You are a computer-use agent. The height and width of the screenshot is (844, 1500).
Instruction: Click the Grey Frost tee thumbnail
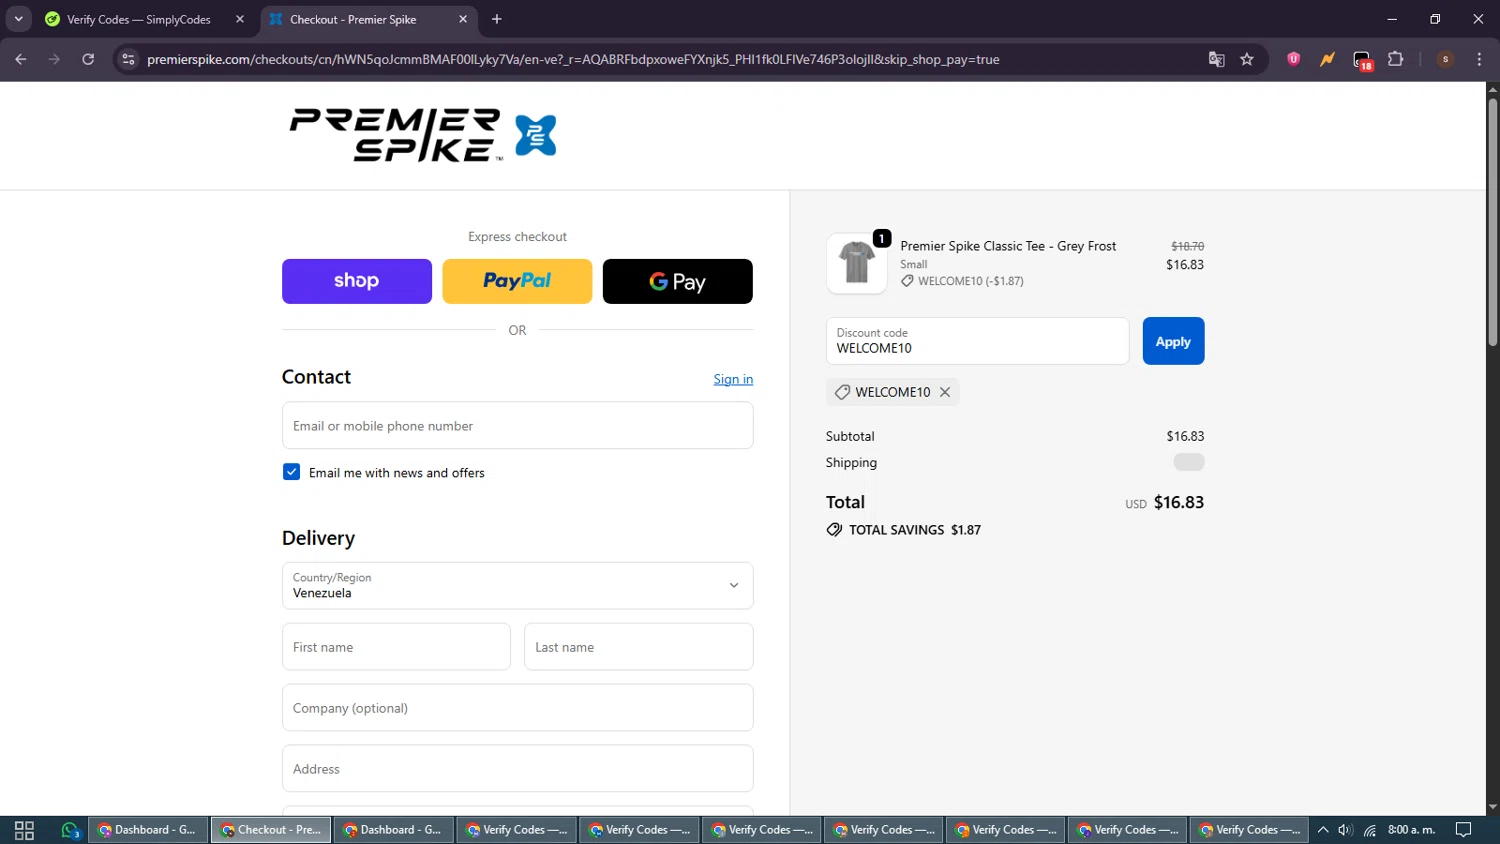click(x=857, y=263)
